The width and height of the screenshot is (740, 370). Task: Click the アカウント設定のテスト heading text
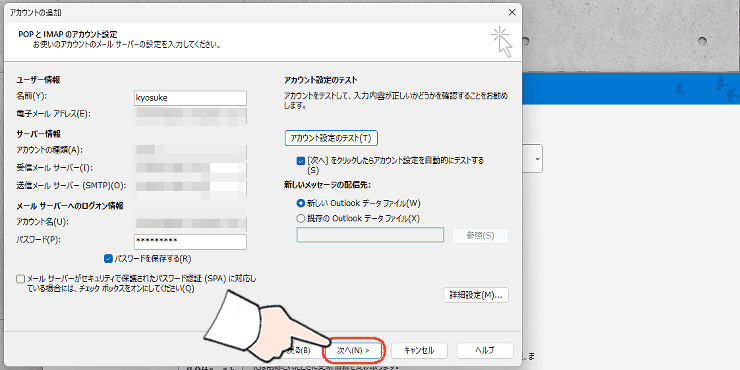pos(321,80)
